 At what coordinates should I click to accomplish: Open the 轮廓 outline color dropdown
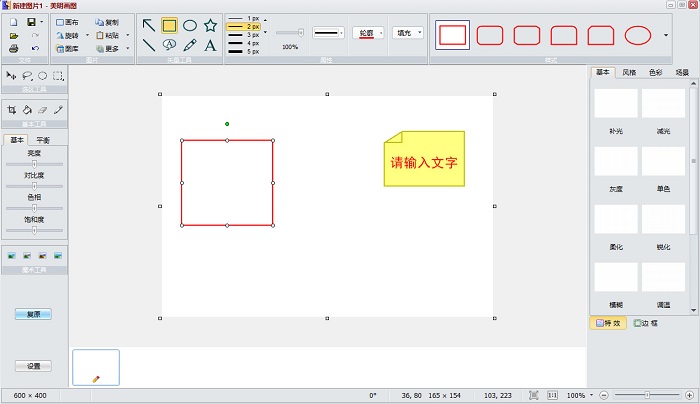(x=368, y=33)
